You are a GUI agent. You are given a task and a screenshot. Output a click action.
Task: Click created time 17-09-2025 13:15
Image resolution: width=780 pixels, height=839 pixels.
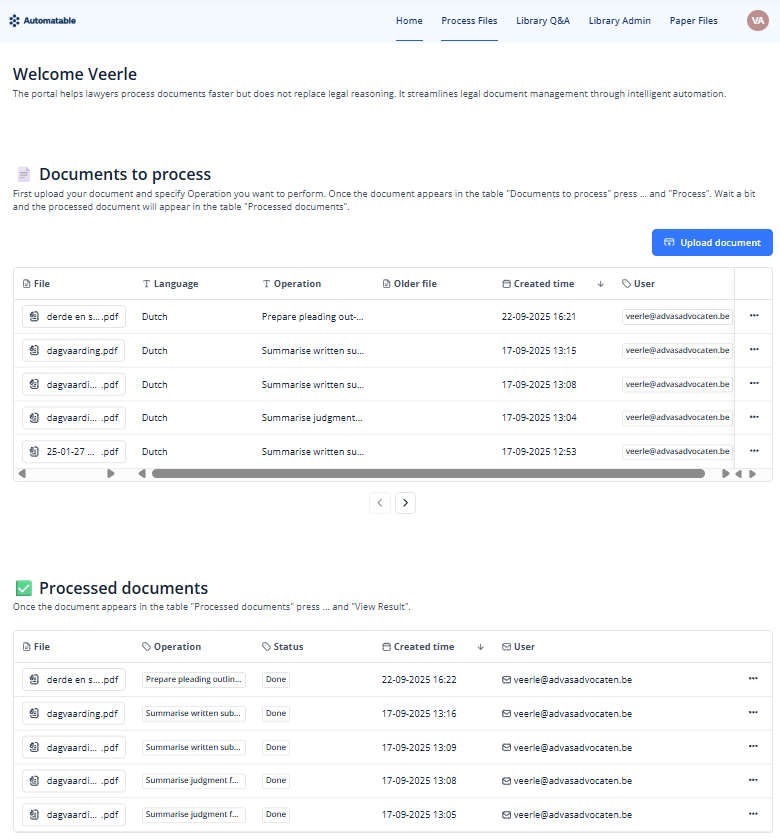[539, 350]
